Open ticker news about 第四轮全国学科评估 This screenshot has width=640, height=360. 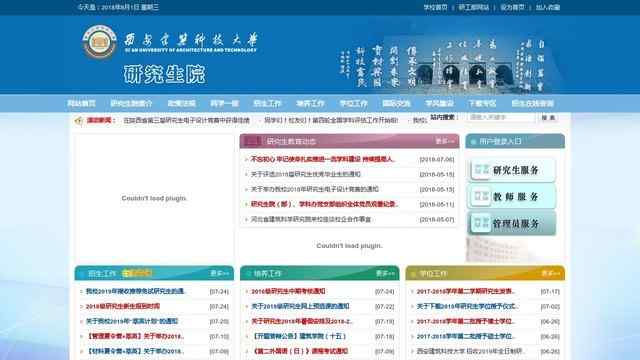tap(331, 120)
